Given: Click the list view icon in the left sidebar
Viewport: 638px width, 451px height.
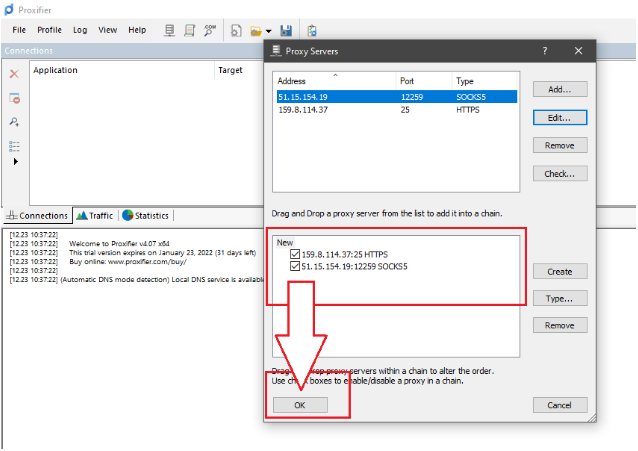Looking at the screenshot, I should click(14, 146).
